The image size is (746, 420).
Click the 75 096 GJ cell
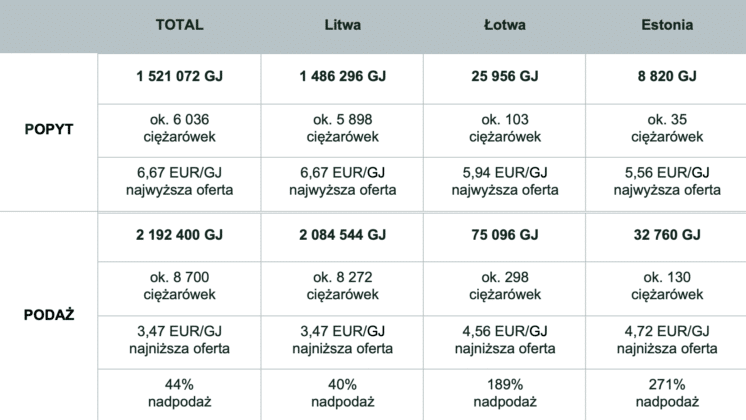coord(505,237)
